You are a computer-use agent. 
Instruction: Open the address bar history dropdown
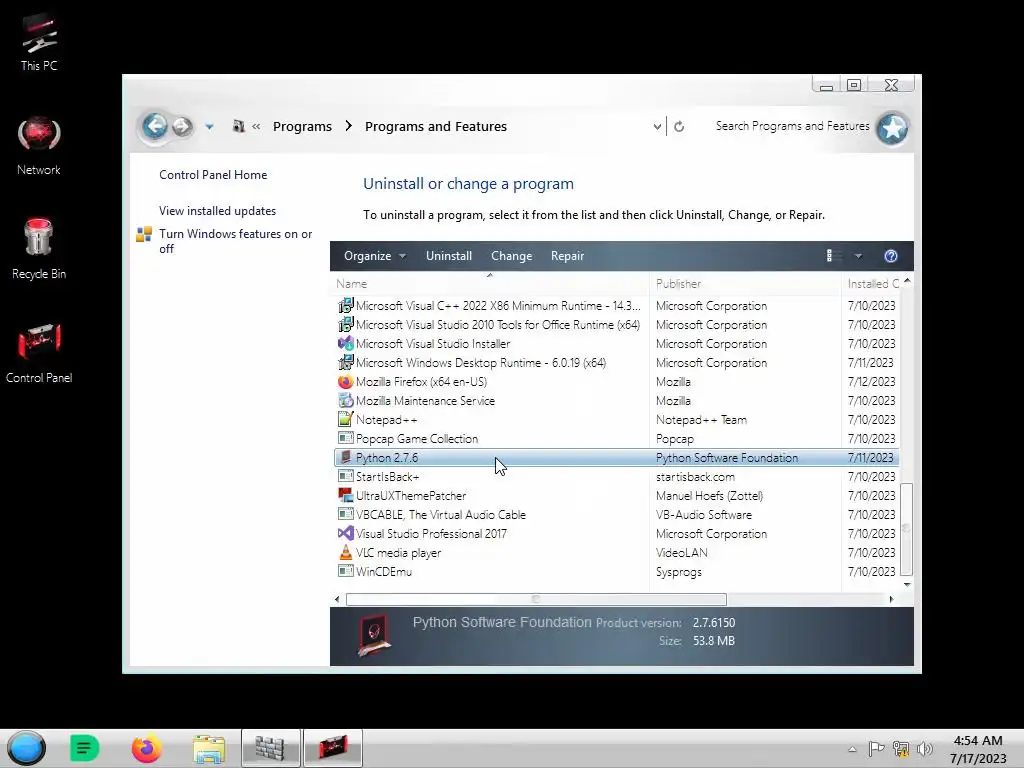click(657, 127)
